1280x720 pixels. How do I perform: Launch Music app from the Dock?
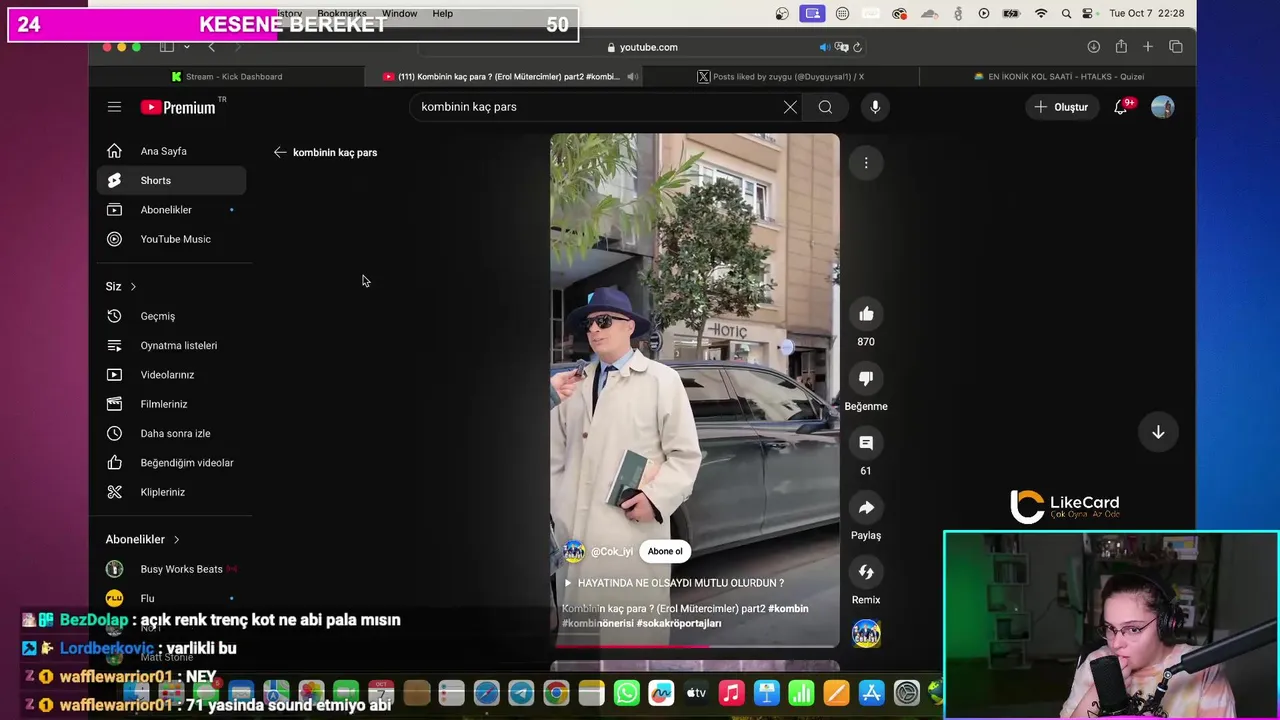coord(731,693)
